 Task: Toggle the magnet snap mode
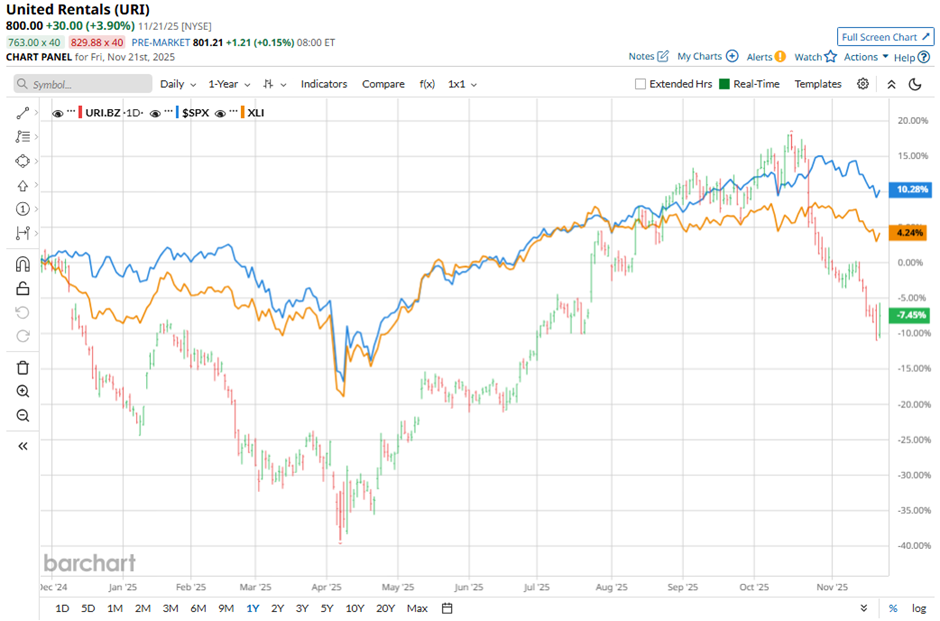22,264
